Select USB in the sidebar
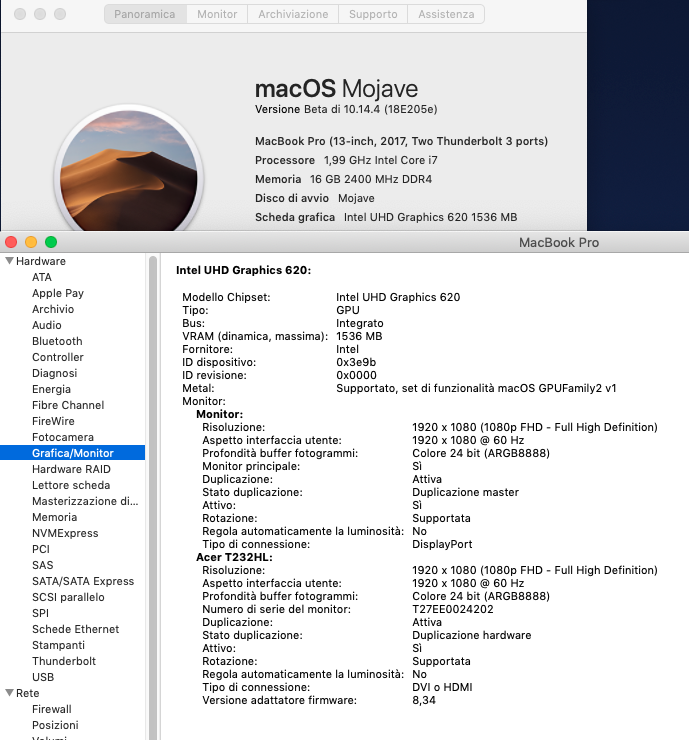 [43, 677]
